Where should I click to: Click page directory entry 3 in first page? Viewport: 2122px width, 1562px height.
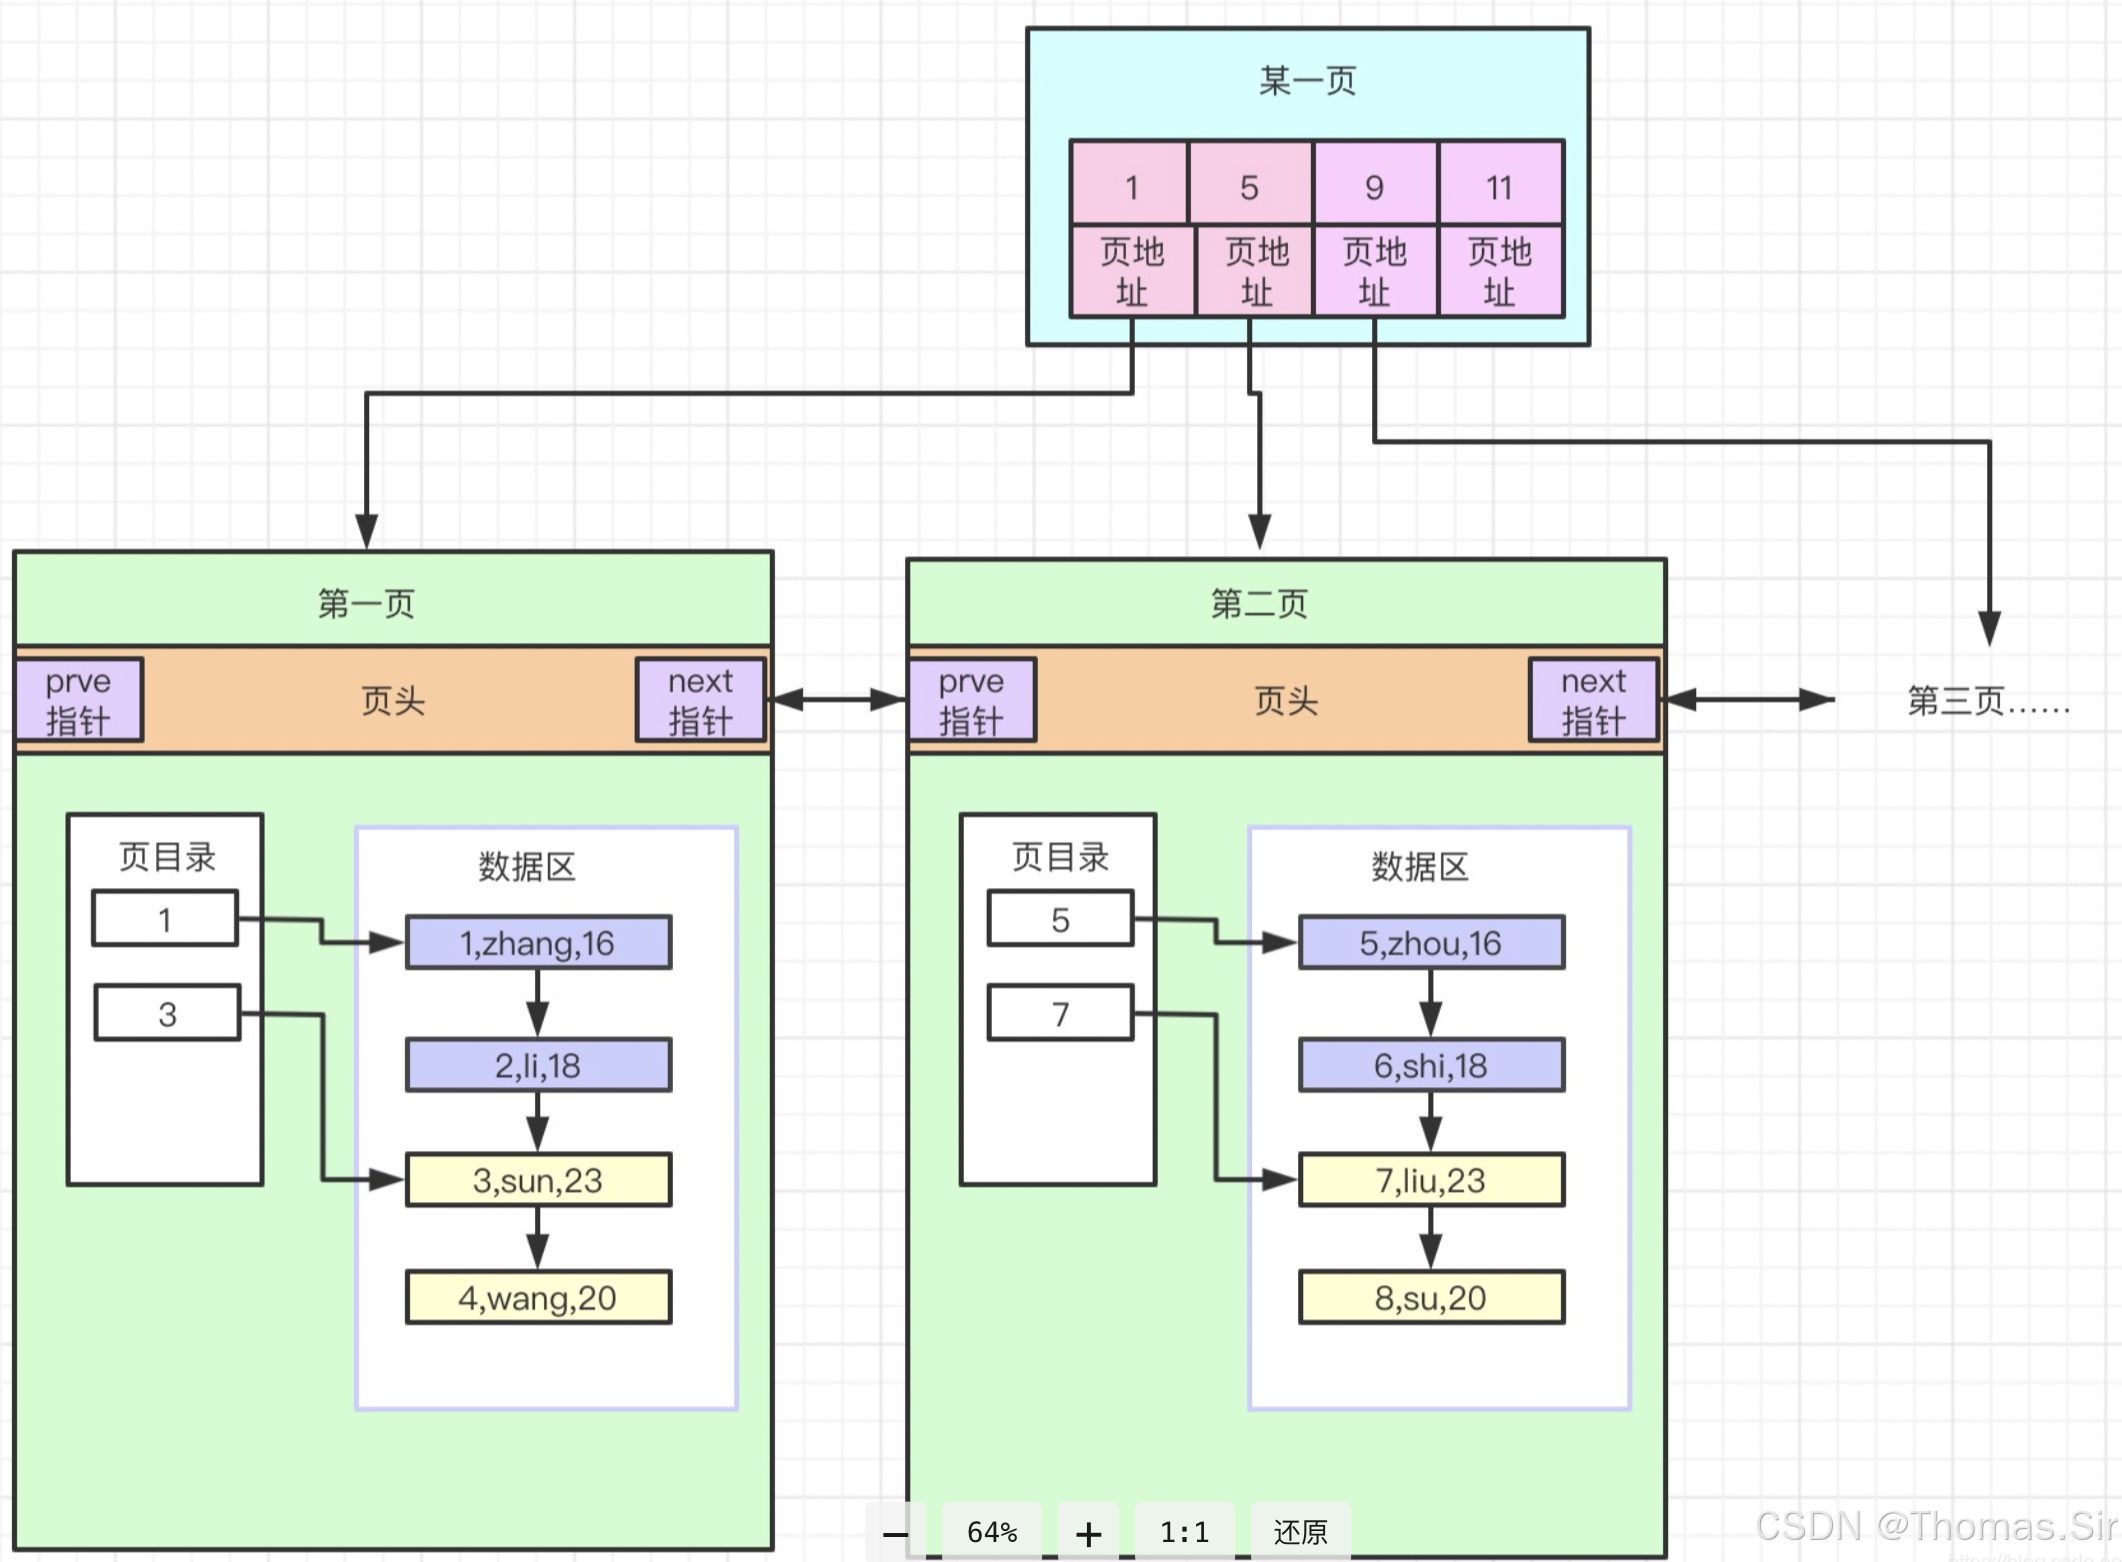(167, 1014)
